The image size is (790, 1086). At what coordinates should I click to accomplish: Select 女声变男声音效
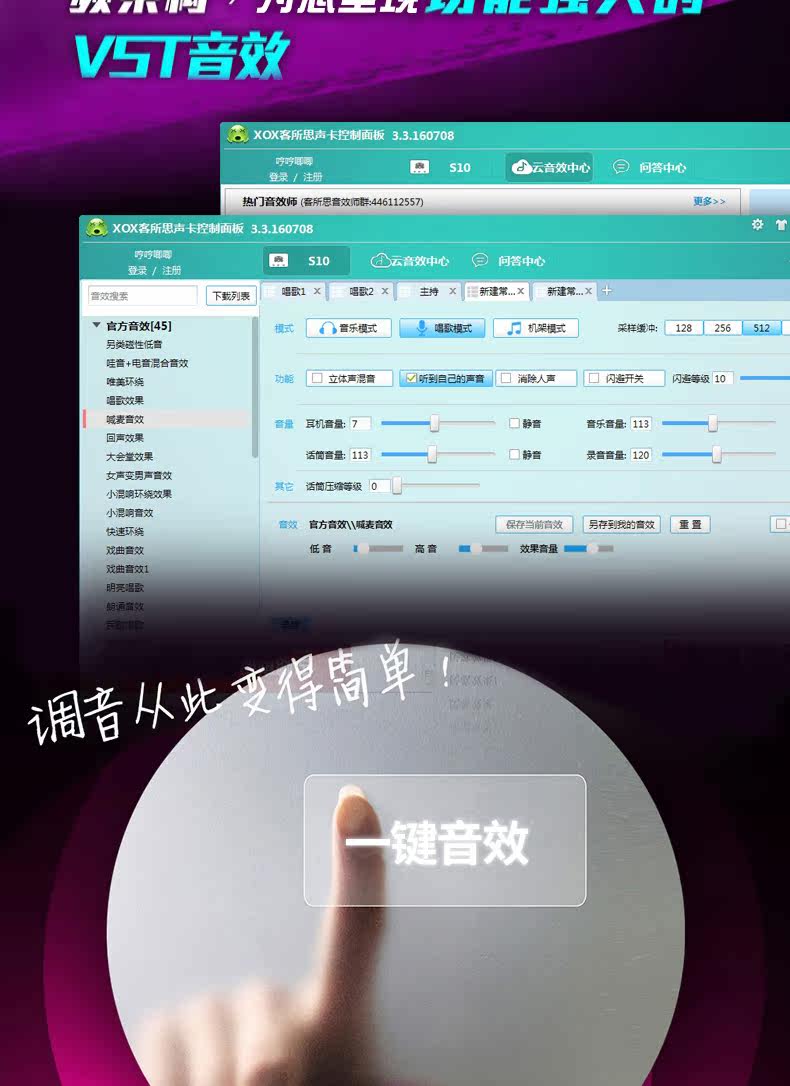[x=138, y=475]
